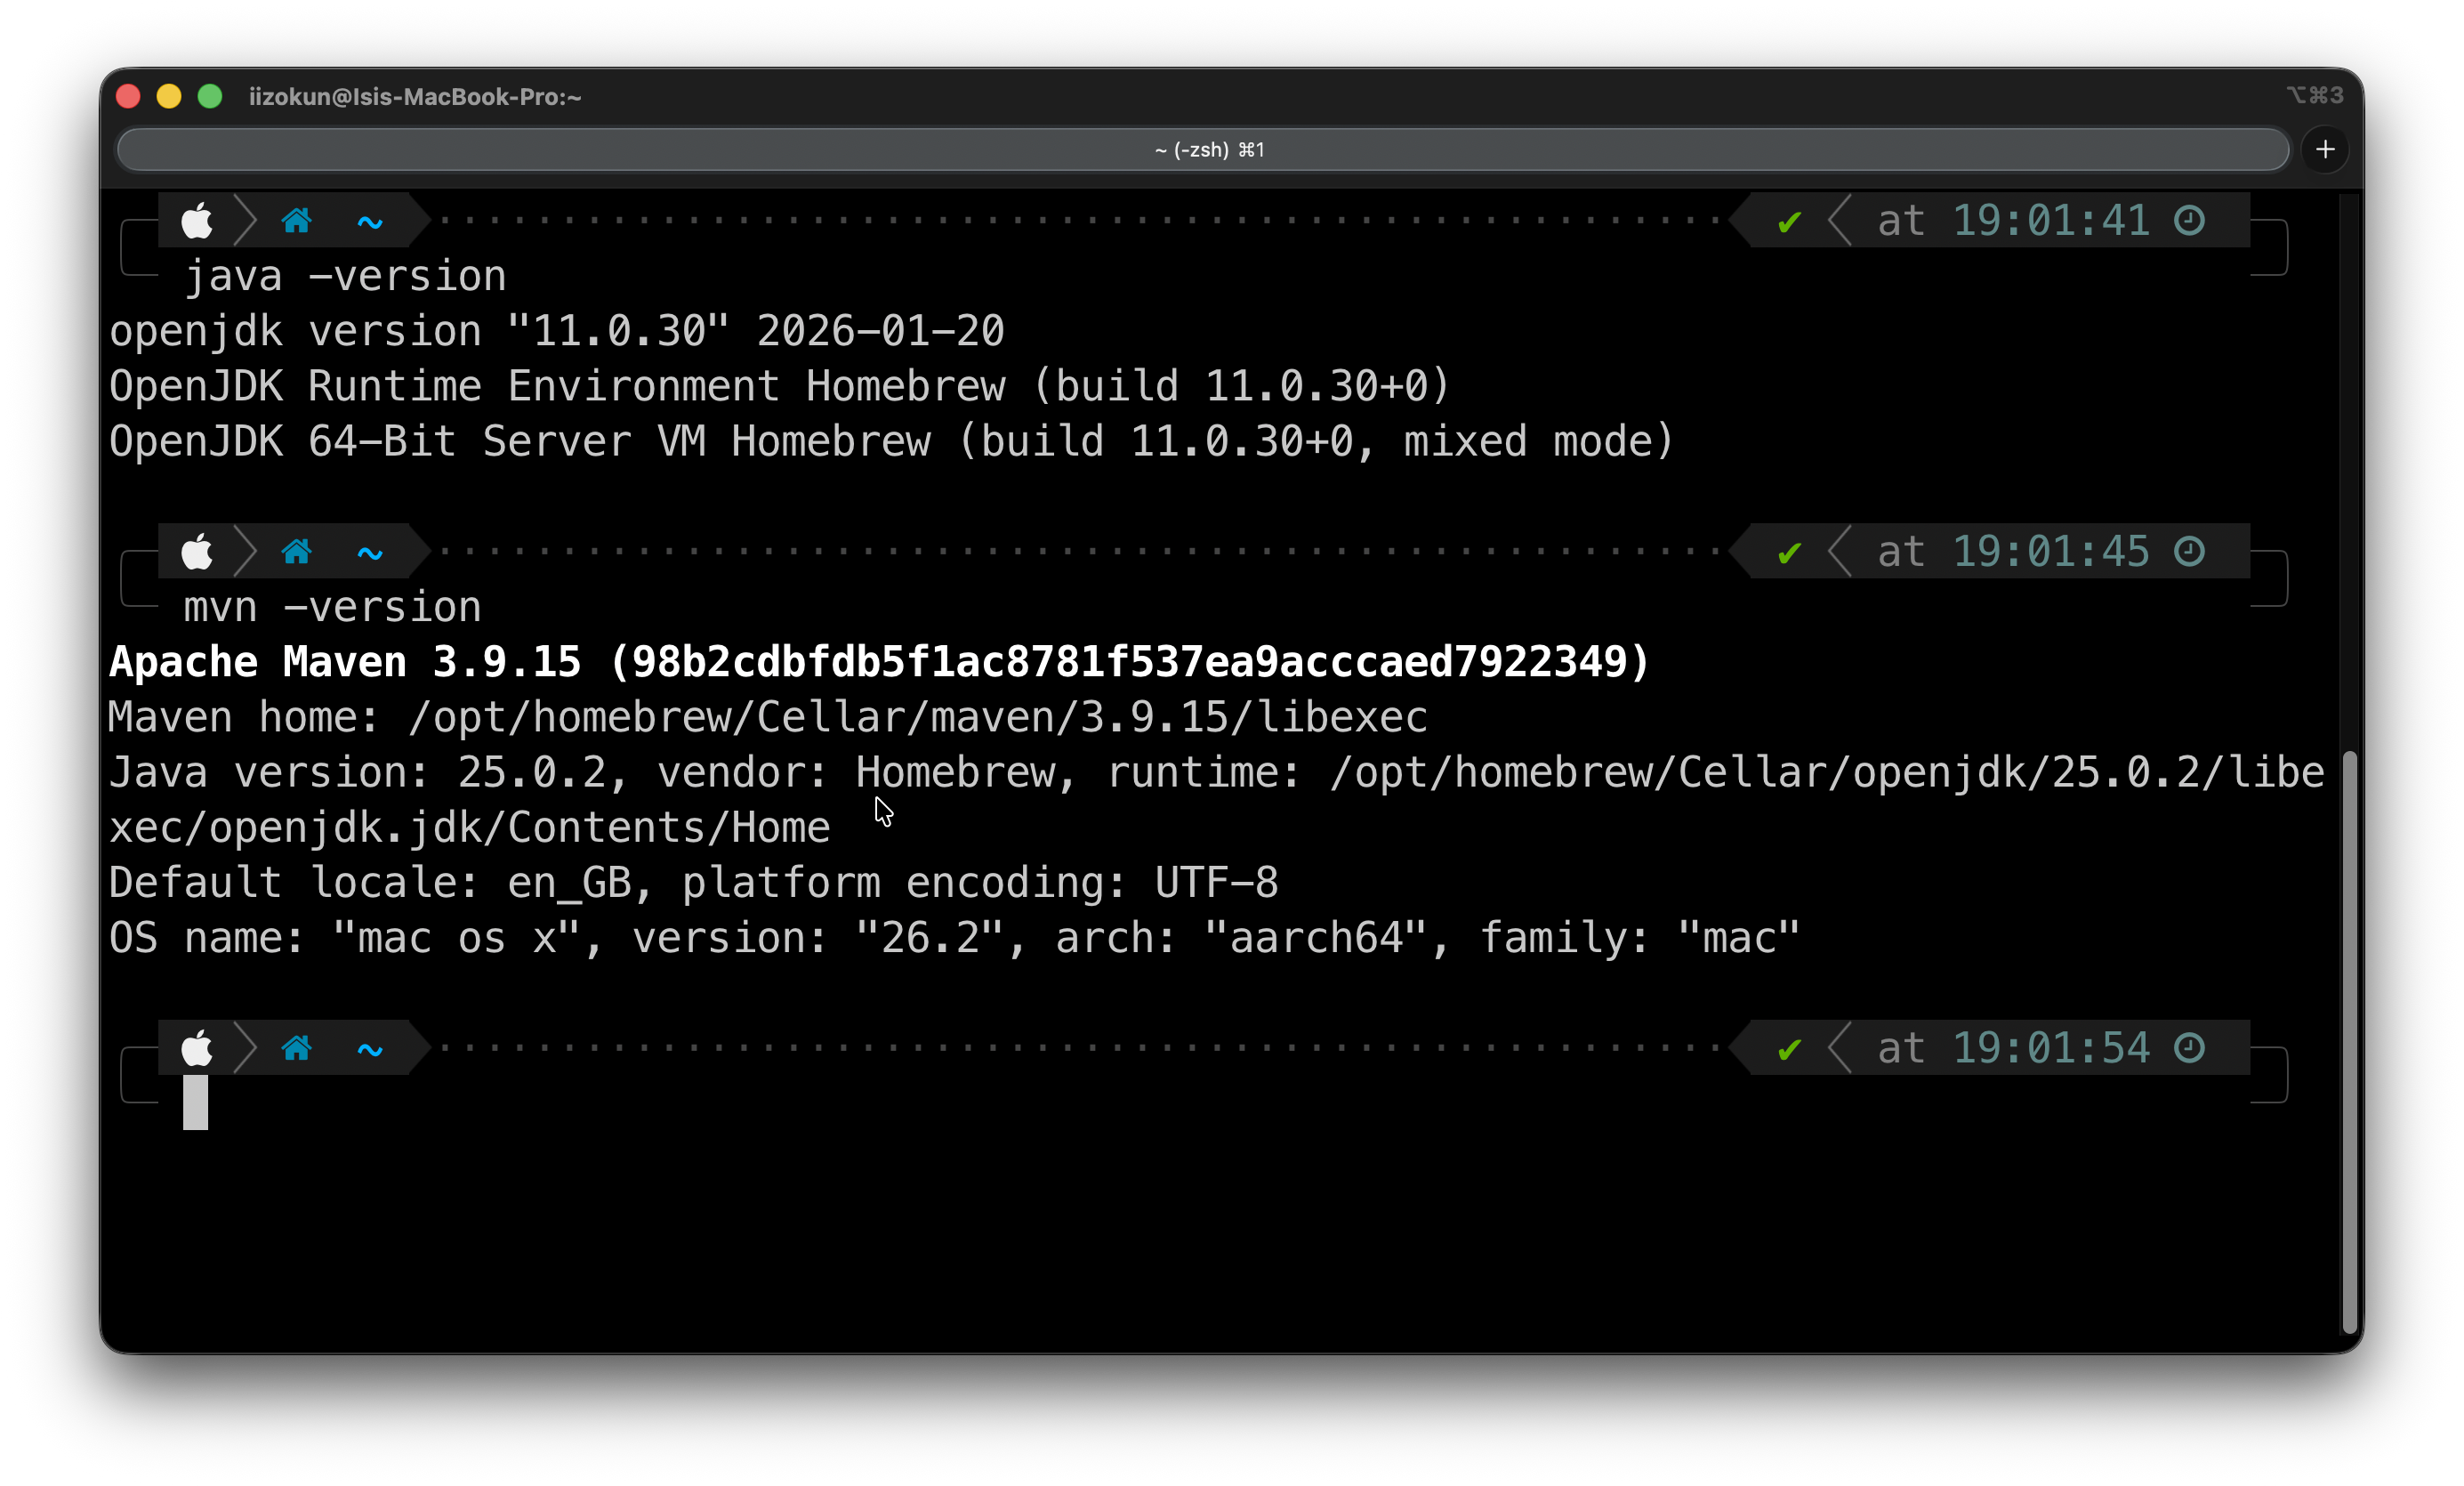Click the OpenJDK Runtime Environment Homebrew line
Screen dimensions: 2464x1486
pos(779,386)
